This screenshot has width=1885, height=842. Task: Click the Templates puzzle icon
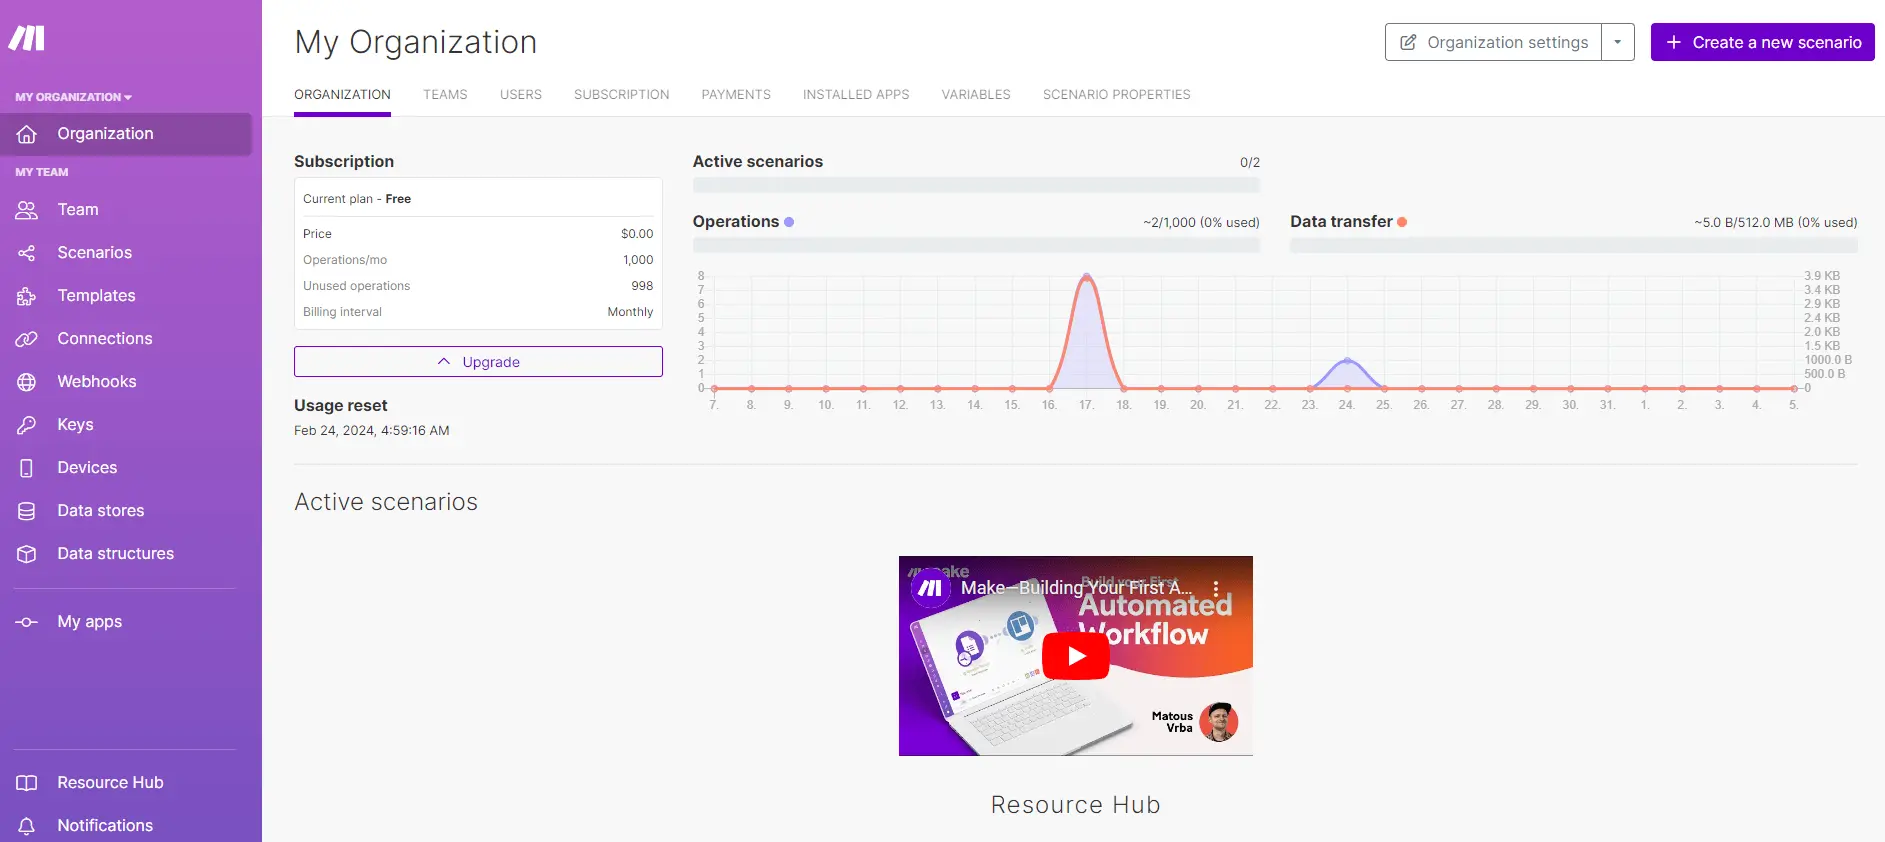(27, 296)
